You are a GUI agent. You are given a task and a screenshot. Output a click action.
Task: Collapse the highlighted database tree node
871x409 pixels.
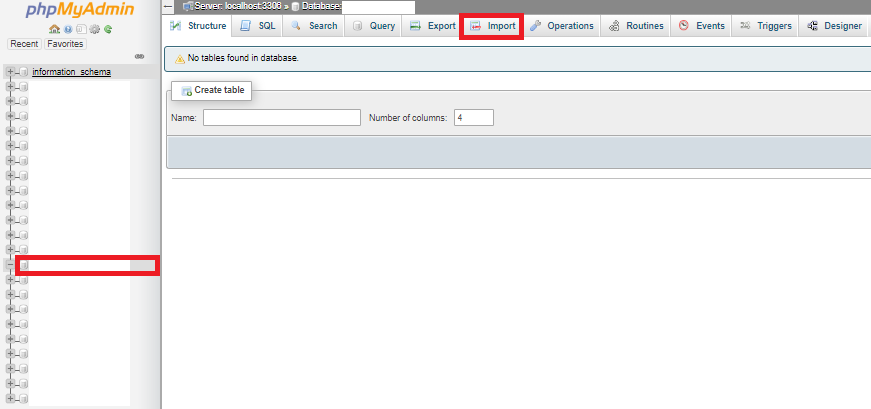tap(11, 265)
